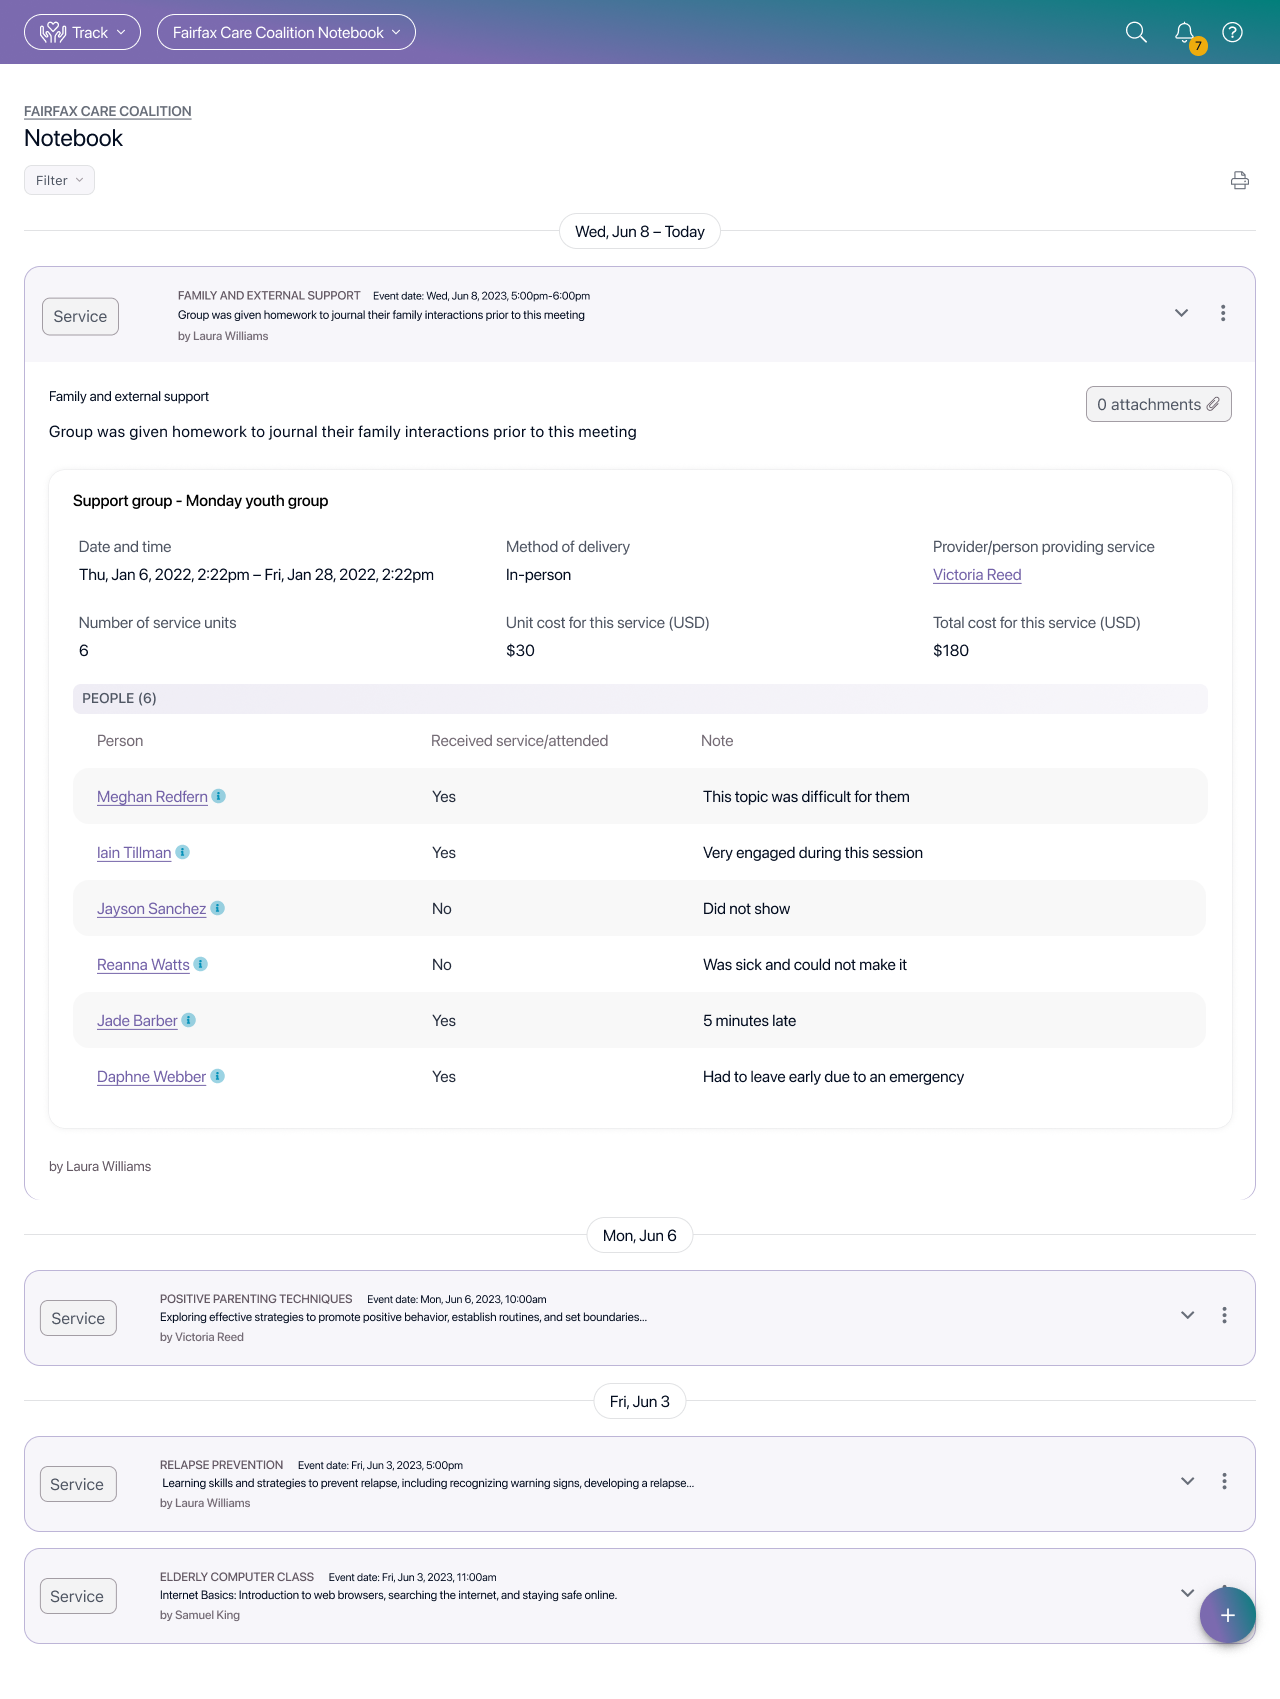Open Fairfax Care Coalition Notebook dropdown
The height and width of the screenshot is (1699, 1280).
[x=286, y=32]
